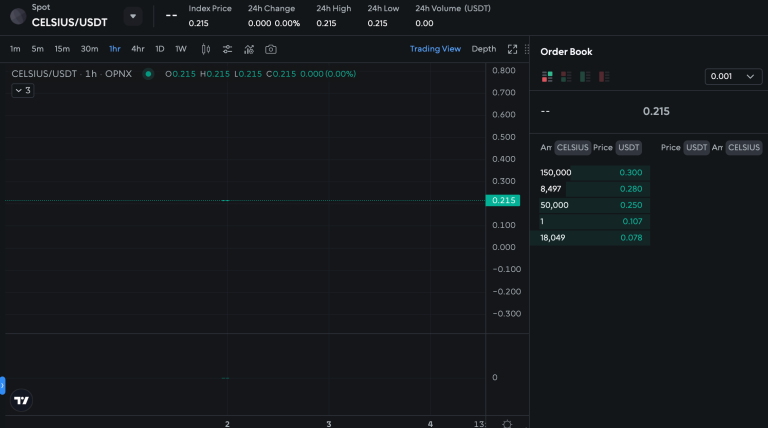Image resolution: width=768 pixels, height=428 pixels.
Task: Toggle the CELSIUS amount unit on bids side
Action: [x=572, y=147]
